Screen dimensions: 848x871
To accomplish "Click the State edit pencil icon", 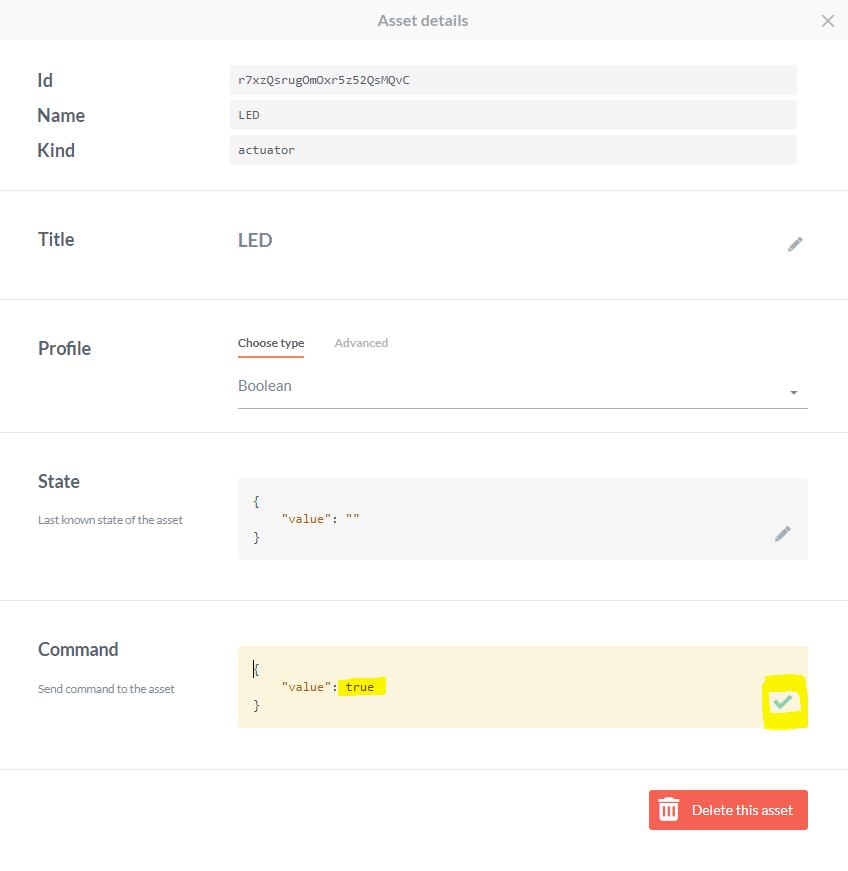I will (783, 534).
